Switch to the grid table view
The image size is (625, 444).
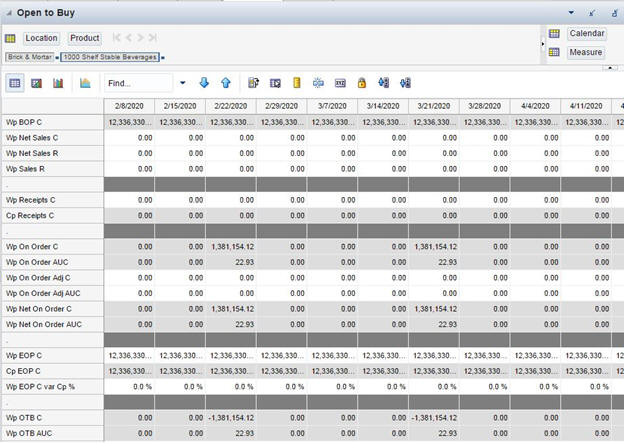coord(15,83)
